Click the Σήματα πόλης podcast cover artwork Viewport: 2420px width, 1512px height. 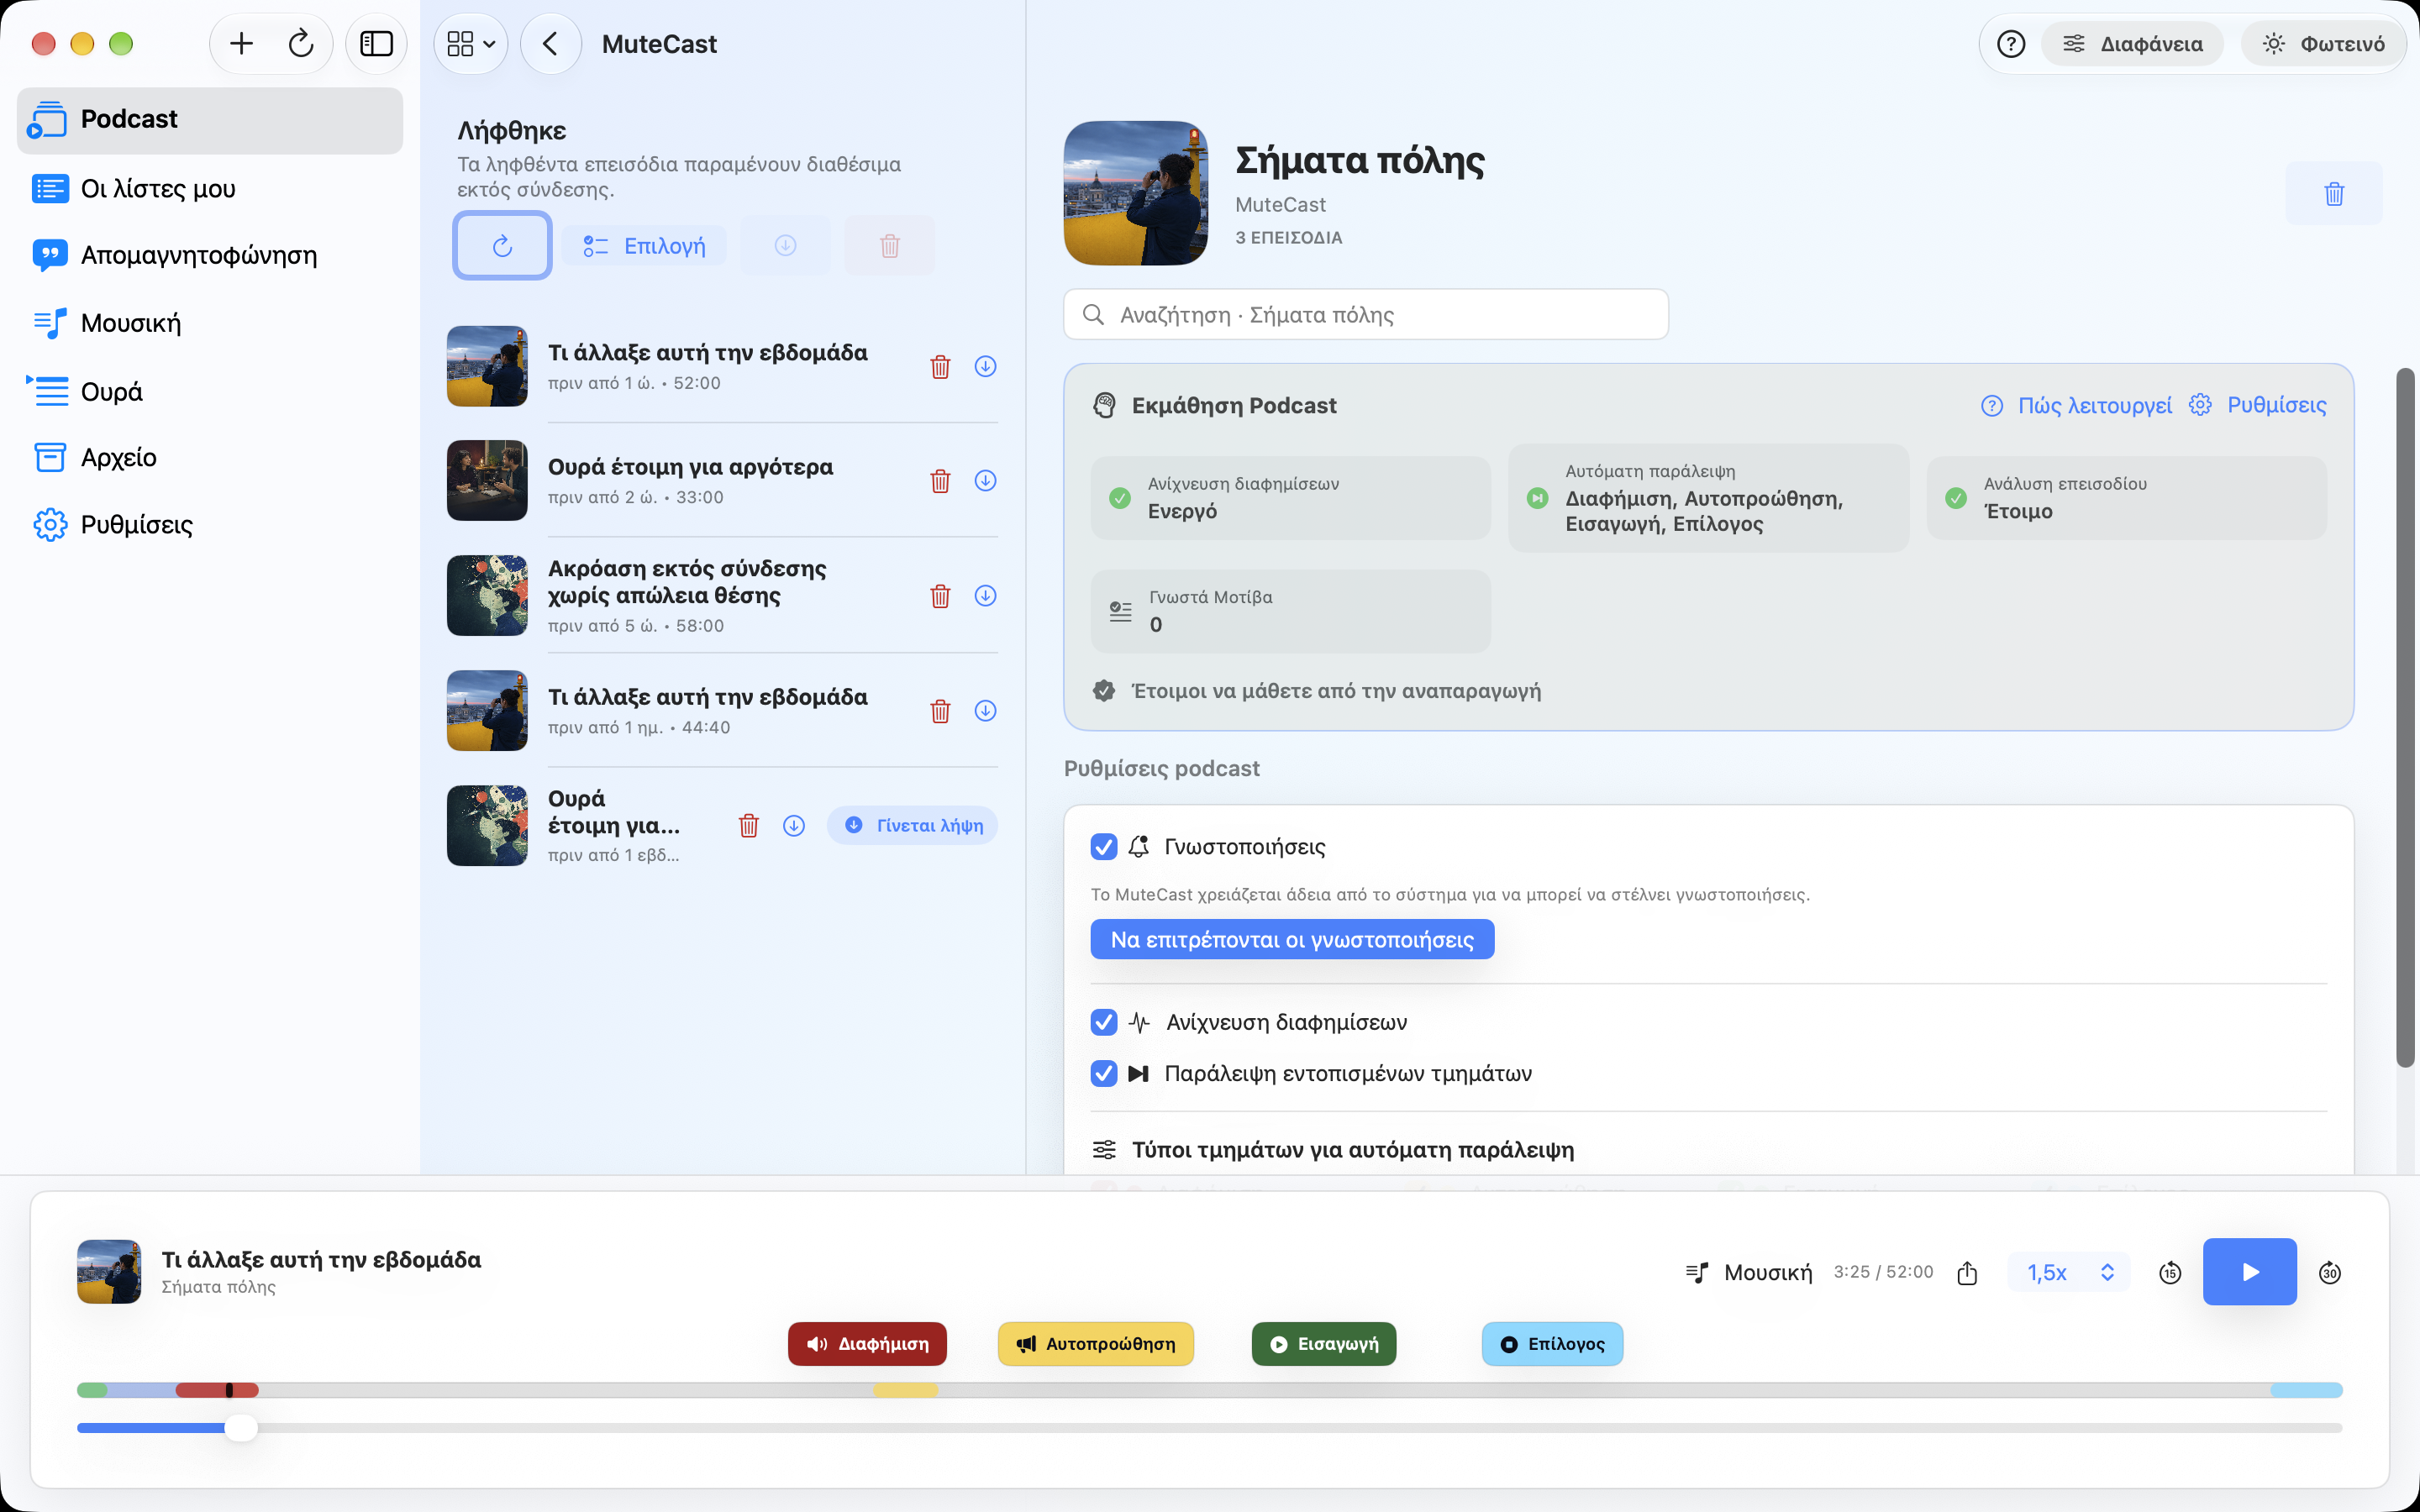(x=1135, y=193)
